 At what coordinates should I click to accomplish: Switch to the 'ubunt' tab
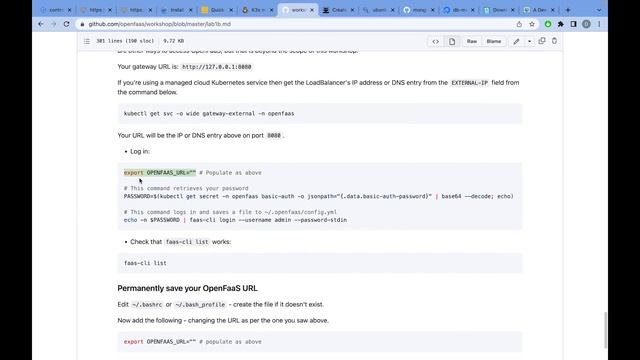pyautogui.click(x=378, y=10)
